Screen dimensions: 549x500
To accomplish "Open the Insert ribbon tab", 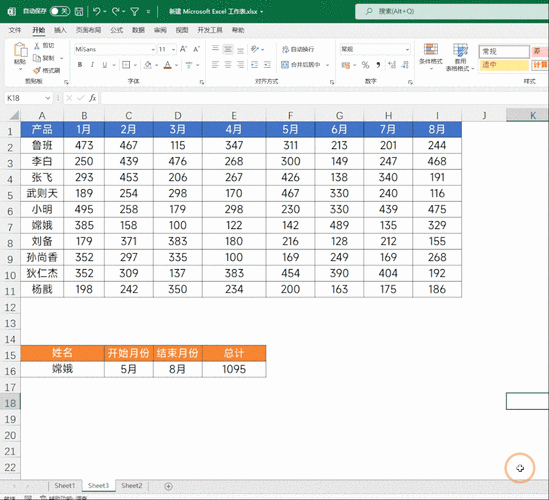I will (x=60, y=30).
